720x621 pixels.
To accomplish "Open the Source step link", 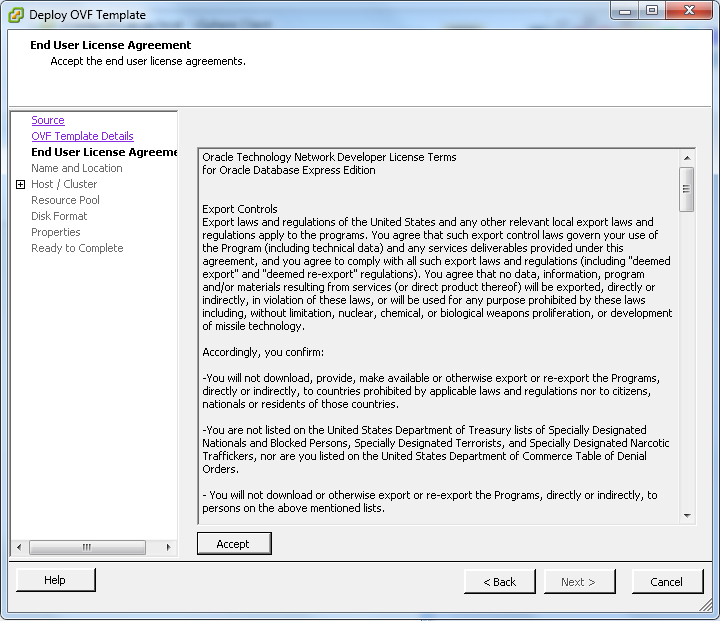I will point(48,120).
